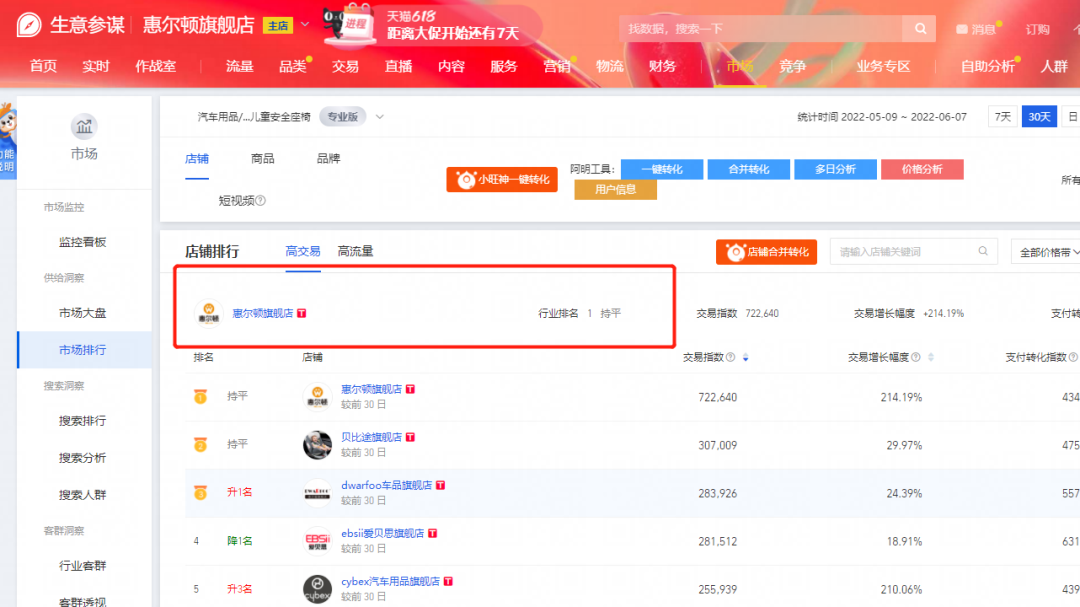
Task: Click help icon next to 短视频
Action: coord(260,200)
